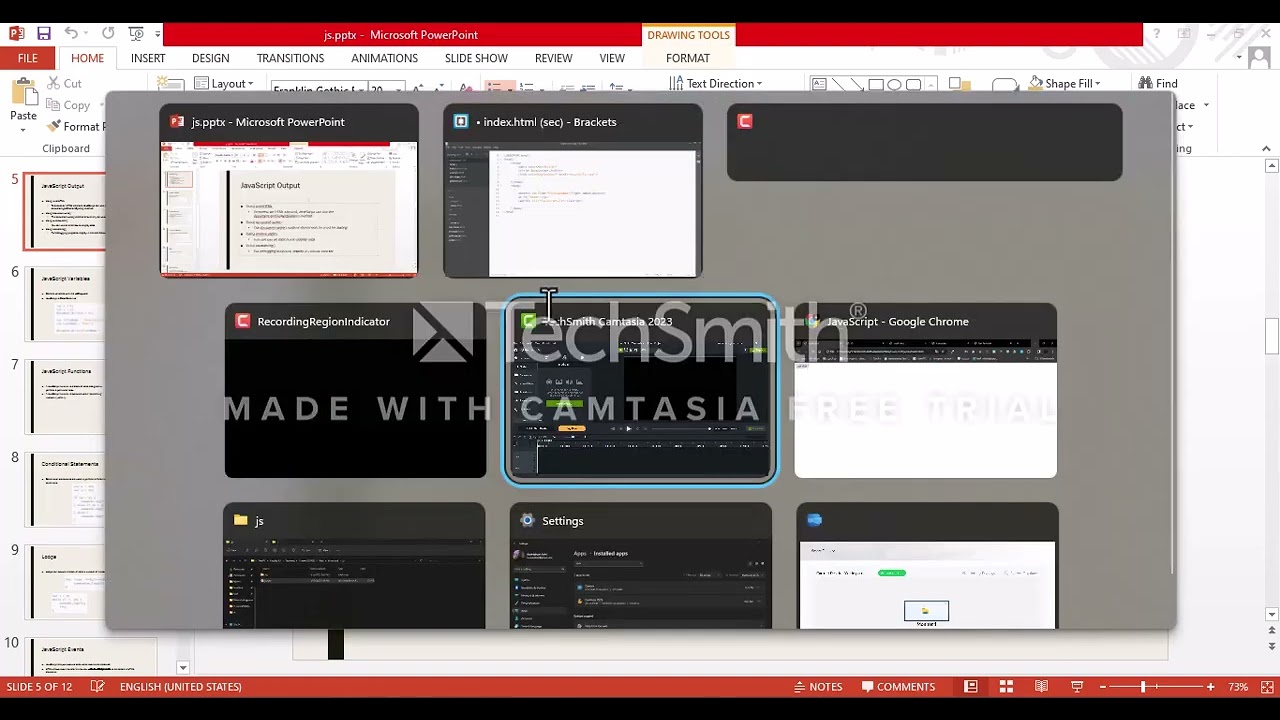Select the oval shape in shapes gallery
The image size is (1280, 720).
point(894,84)
